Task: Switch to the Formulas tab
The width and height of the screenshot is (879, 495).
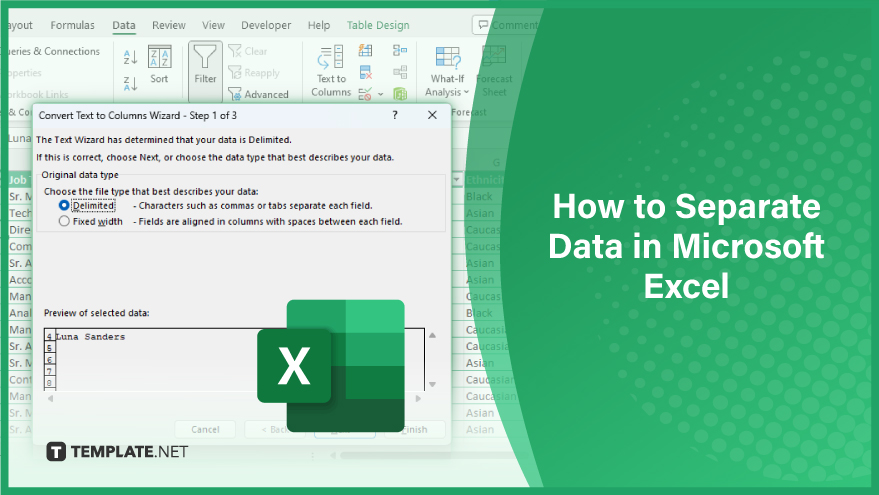Action: pos(72,25)
